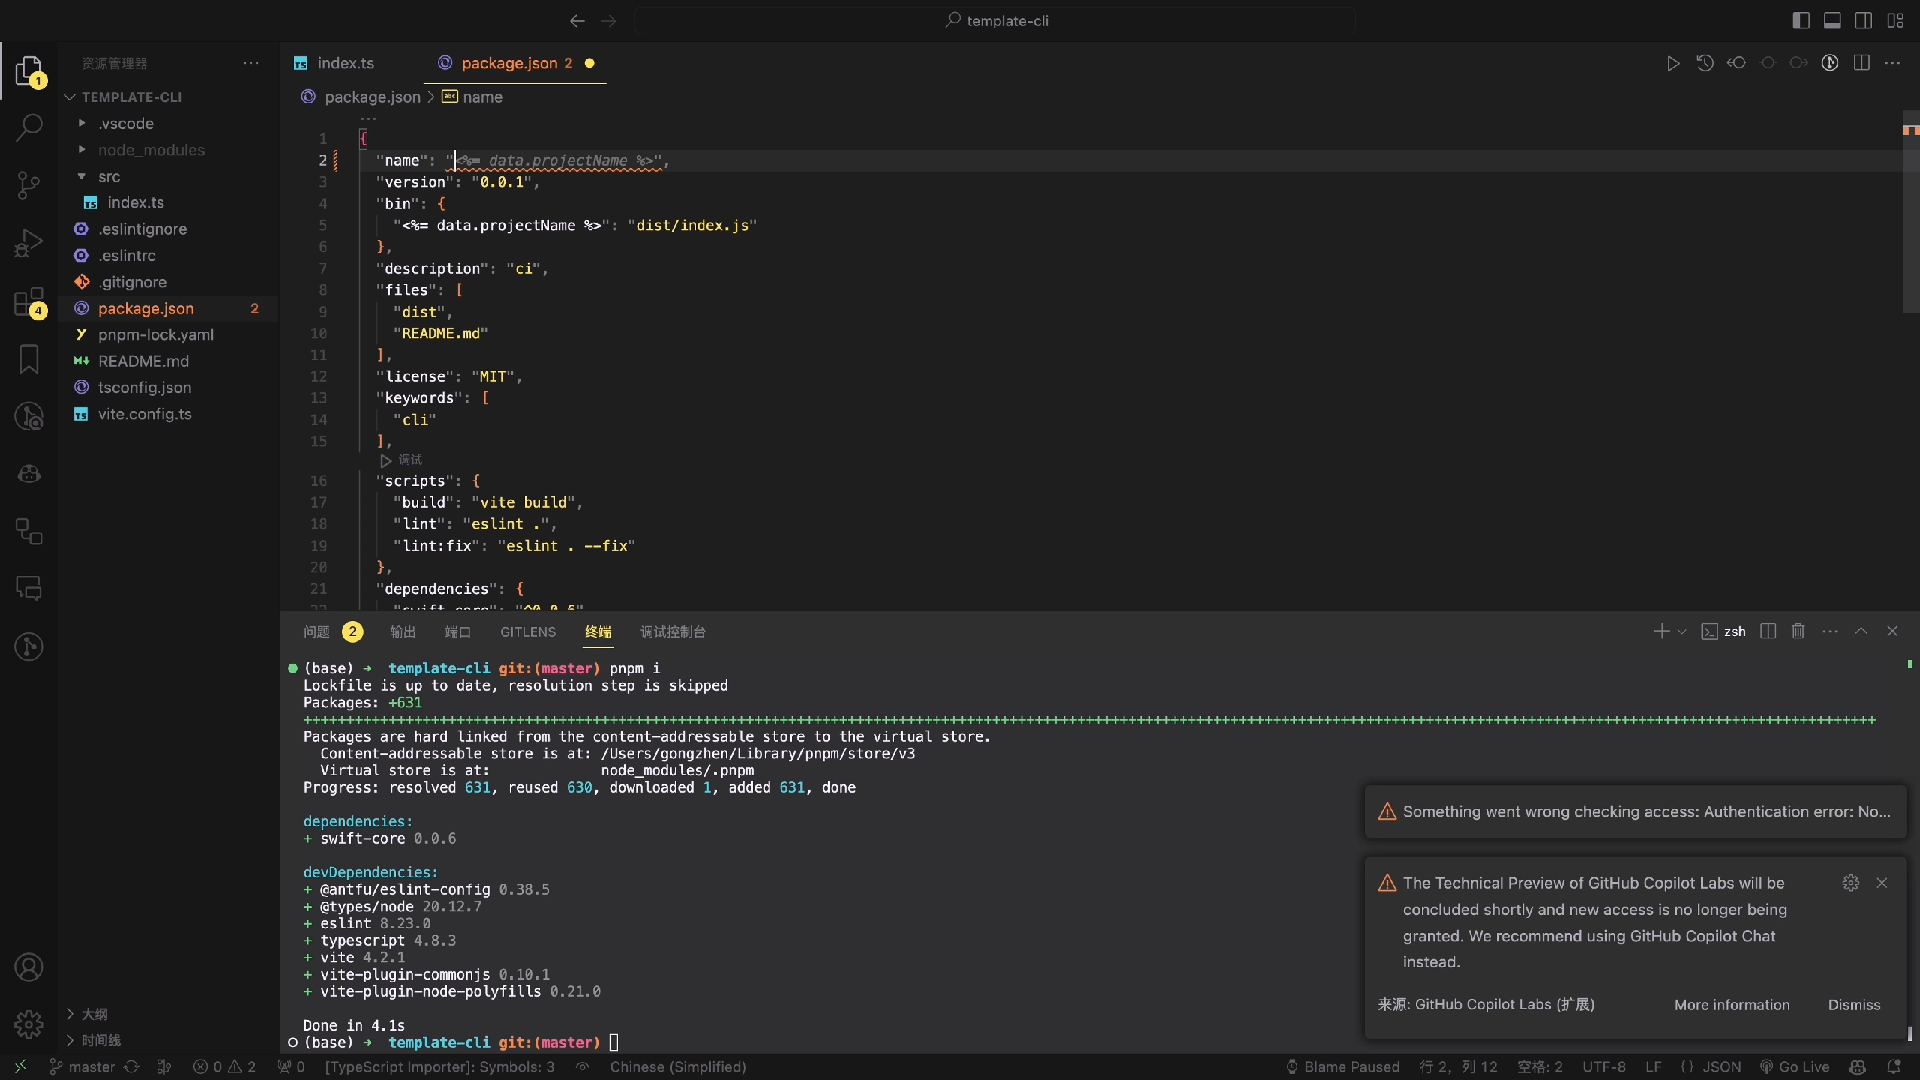Toggle Go Live server in status bar
The height and width of the screenshot is (1080, 1920).
[x=1794, y=1067]
